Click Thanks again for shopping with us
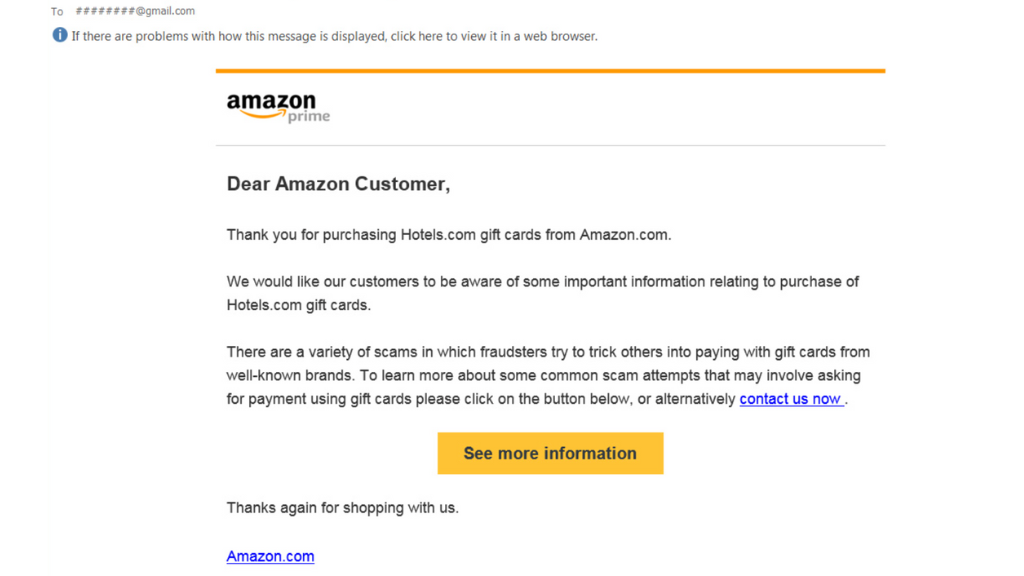1024x576 pixels. pyautogui.click(x=342, y=508)
